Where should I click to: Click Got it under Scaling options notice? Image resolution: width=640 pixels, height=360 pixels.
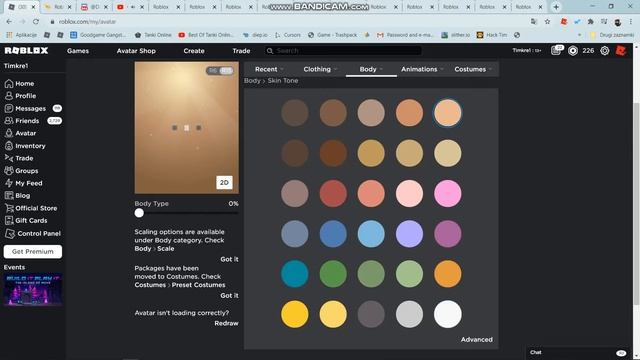click(229, 259)
